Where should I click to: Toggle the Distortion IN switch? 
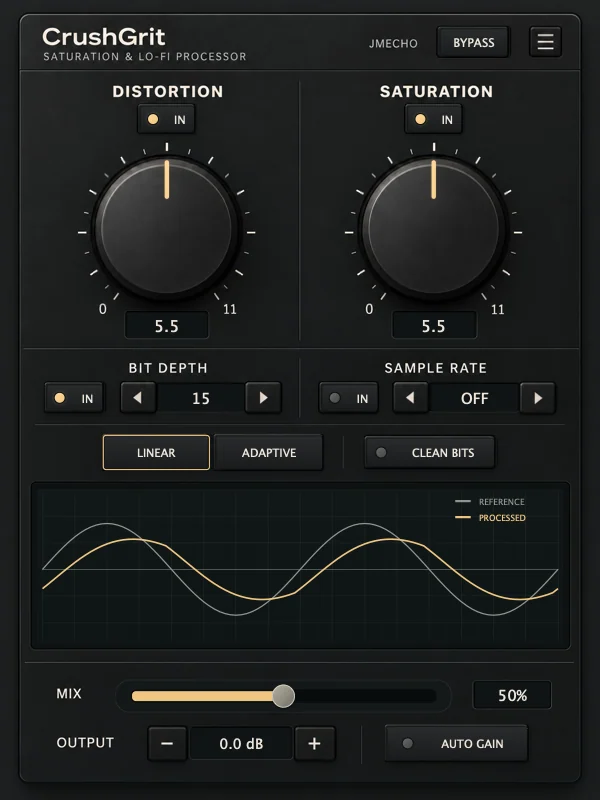[166, 119]
